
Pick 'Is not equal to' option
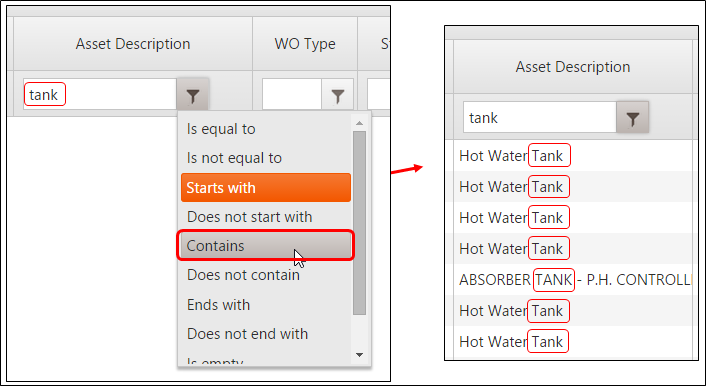266,158
